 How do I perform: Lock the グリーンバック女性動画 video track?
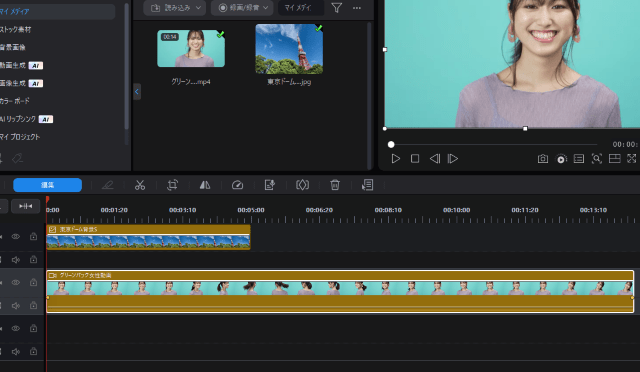33,283
